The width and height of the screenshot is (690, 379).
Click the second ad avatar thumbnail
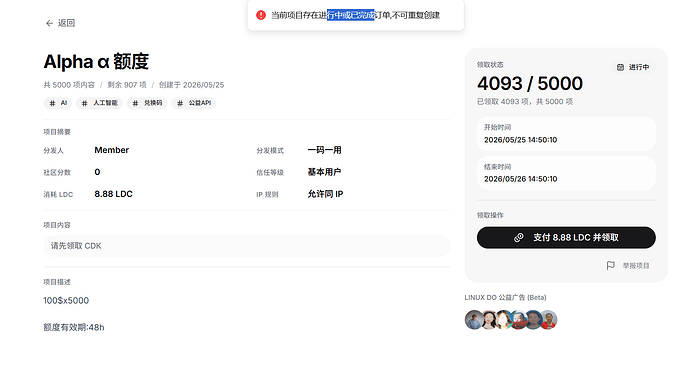tap(488, 320)
